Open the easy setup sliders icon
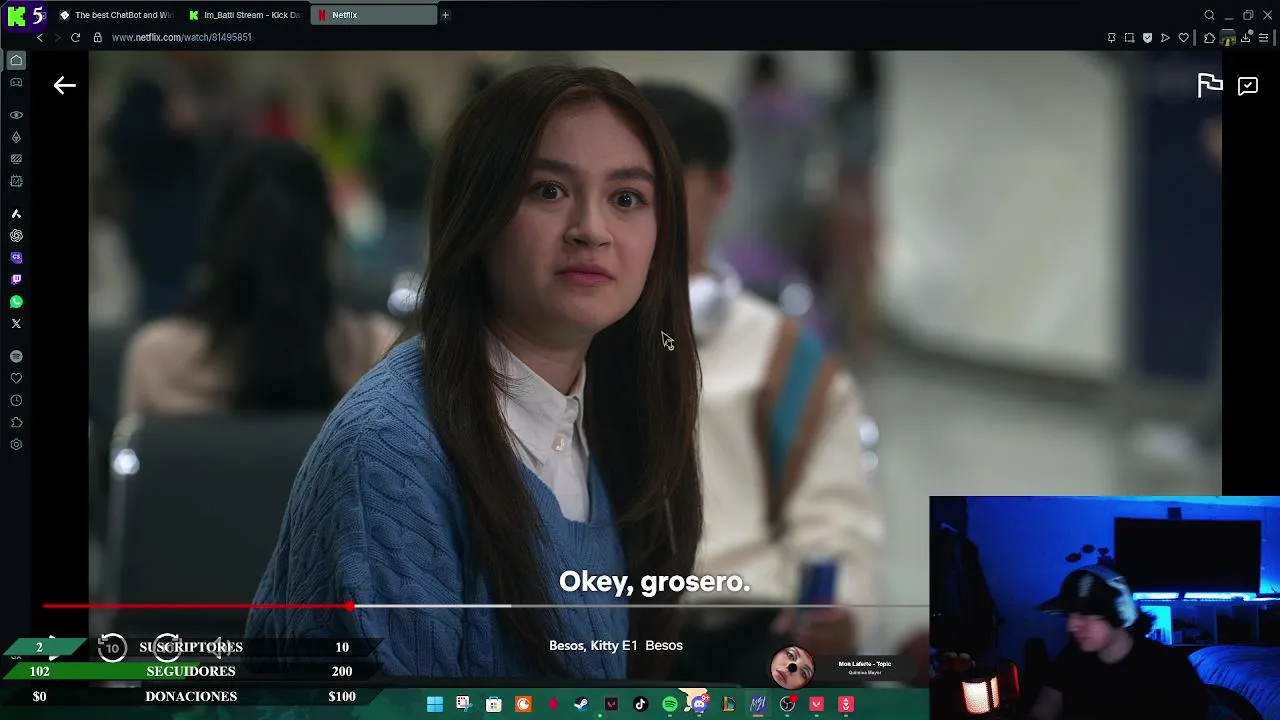The image size is (1280, 720). point(1264,38)
